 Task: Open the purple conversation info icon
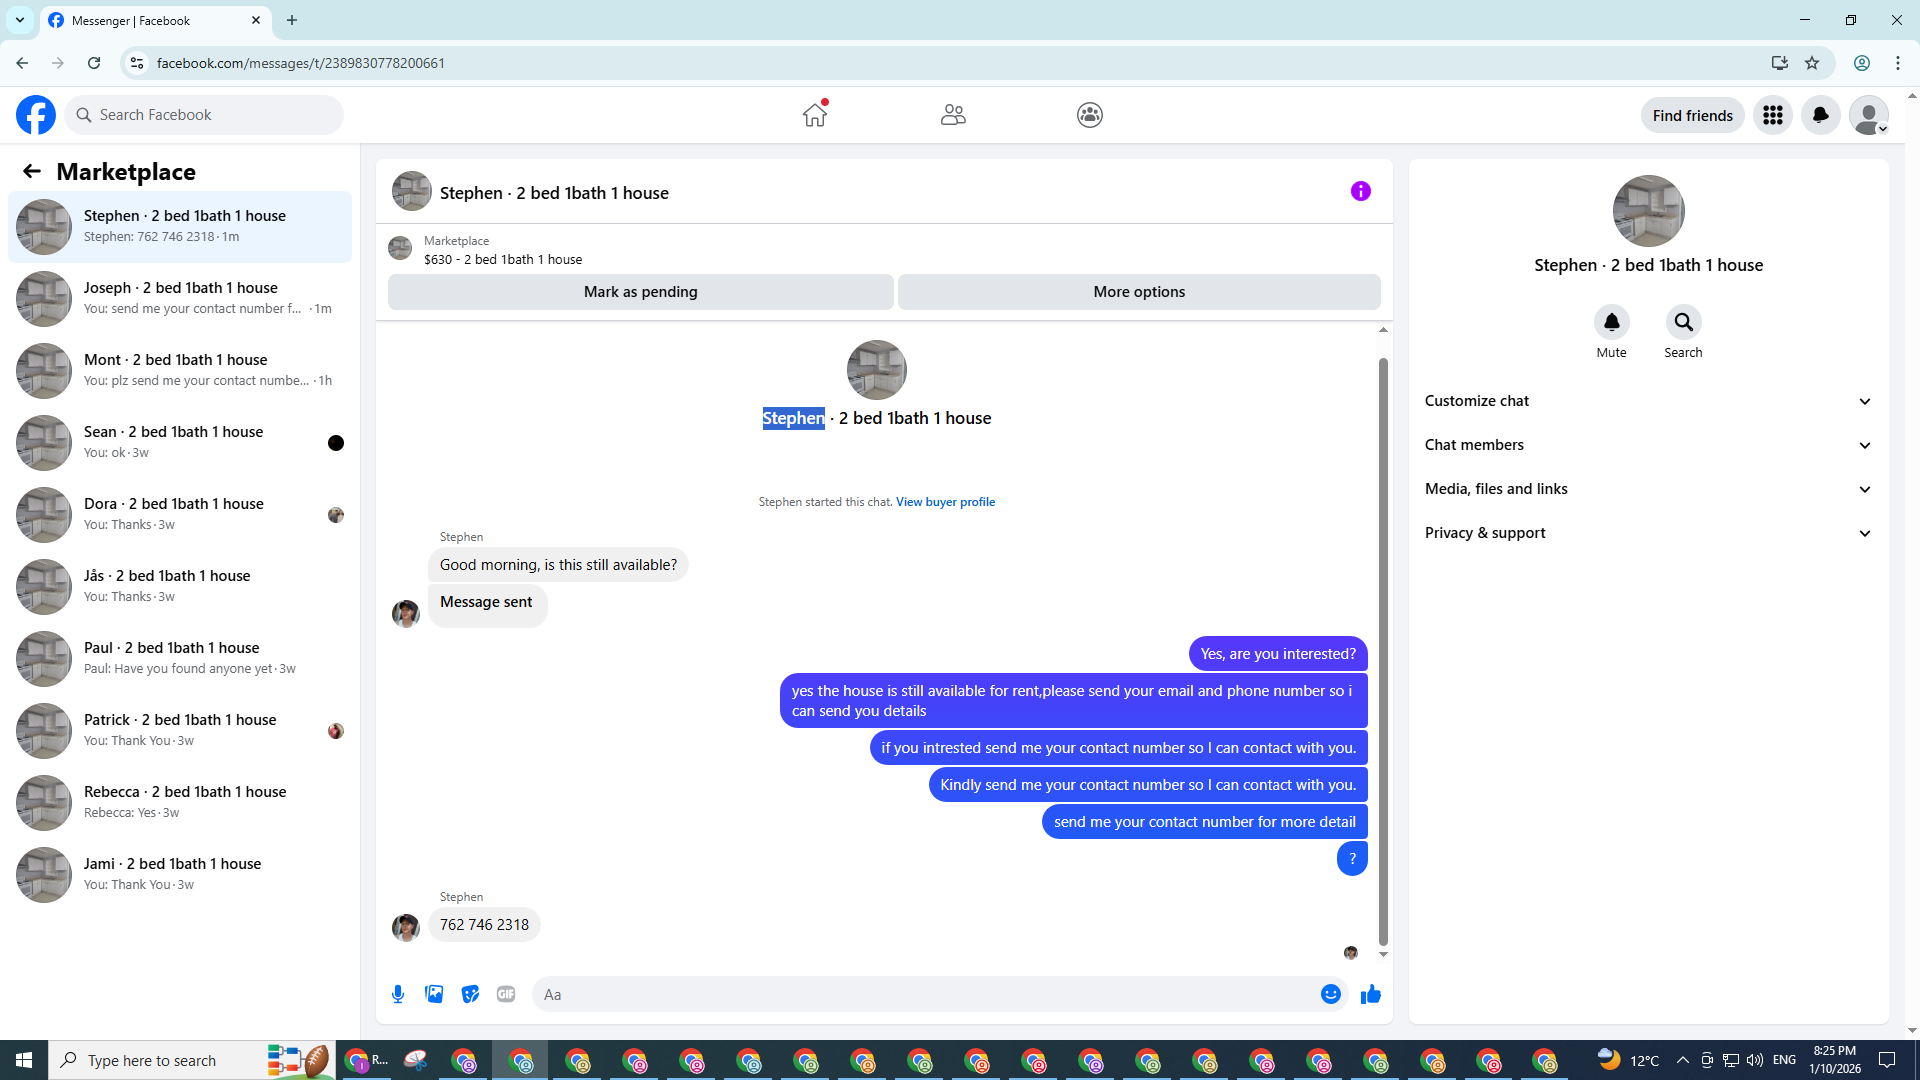1360,191
